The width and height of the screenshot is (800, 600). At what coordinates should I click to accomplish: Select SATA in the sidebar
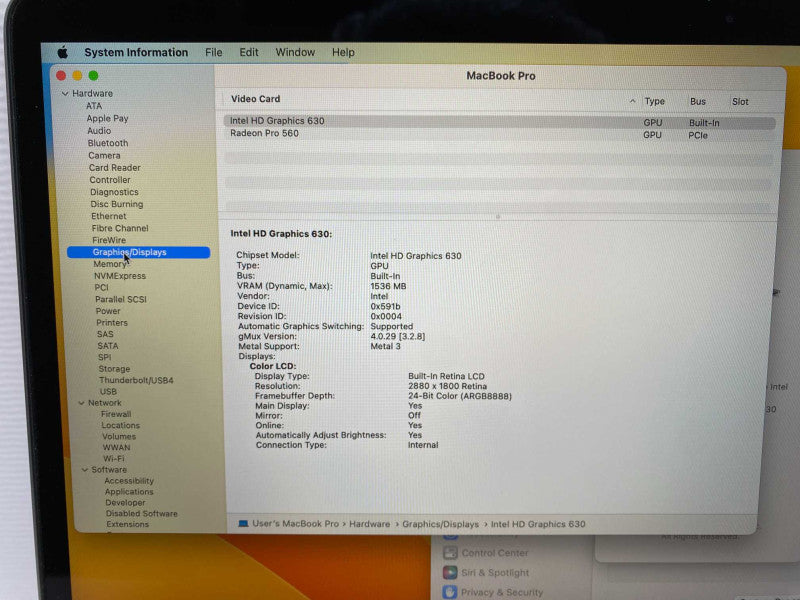point(108,346)
